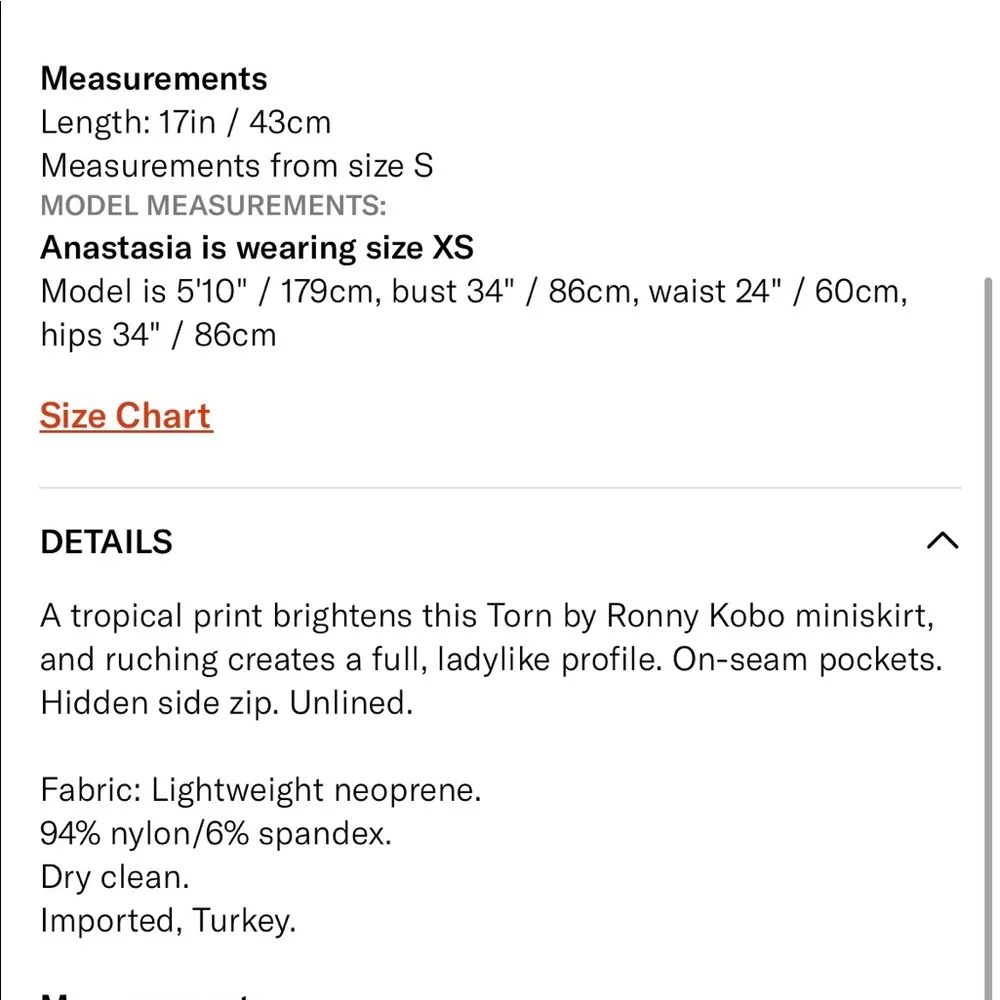The image size is (1000, 1000).
Task: Collapse the DETAILS section chevron
Action: pyautogui.click(x=943, y=540)
